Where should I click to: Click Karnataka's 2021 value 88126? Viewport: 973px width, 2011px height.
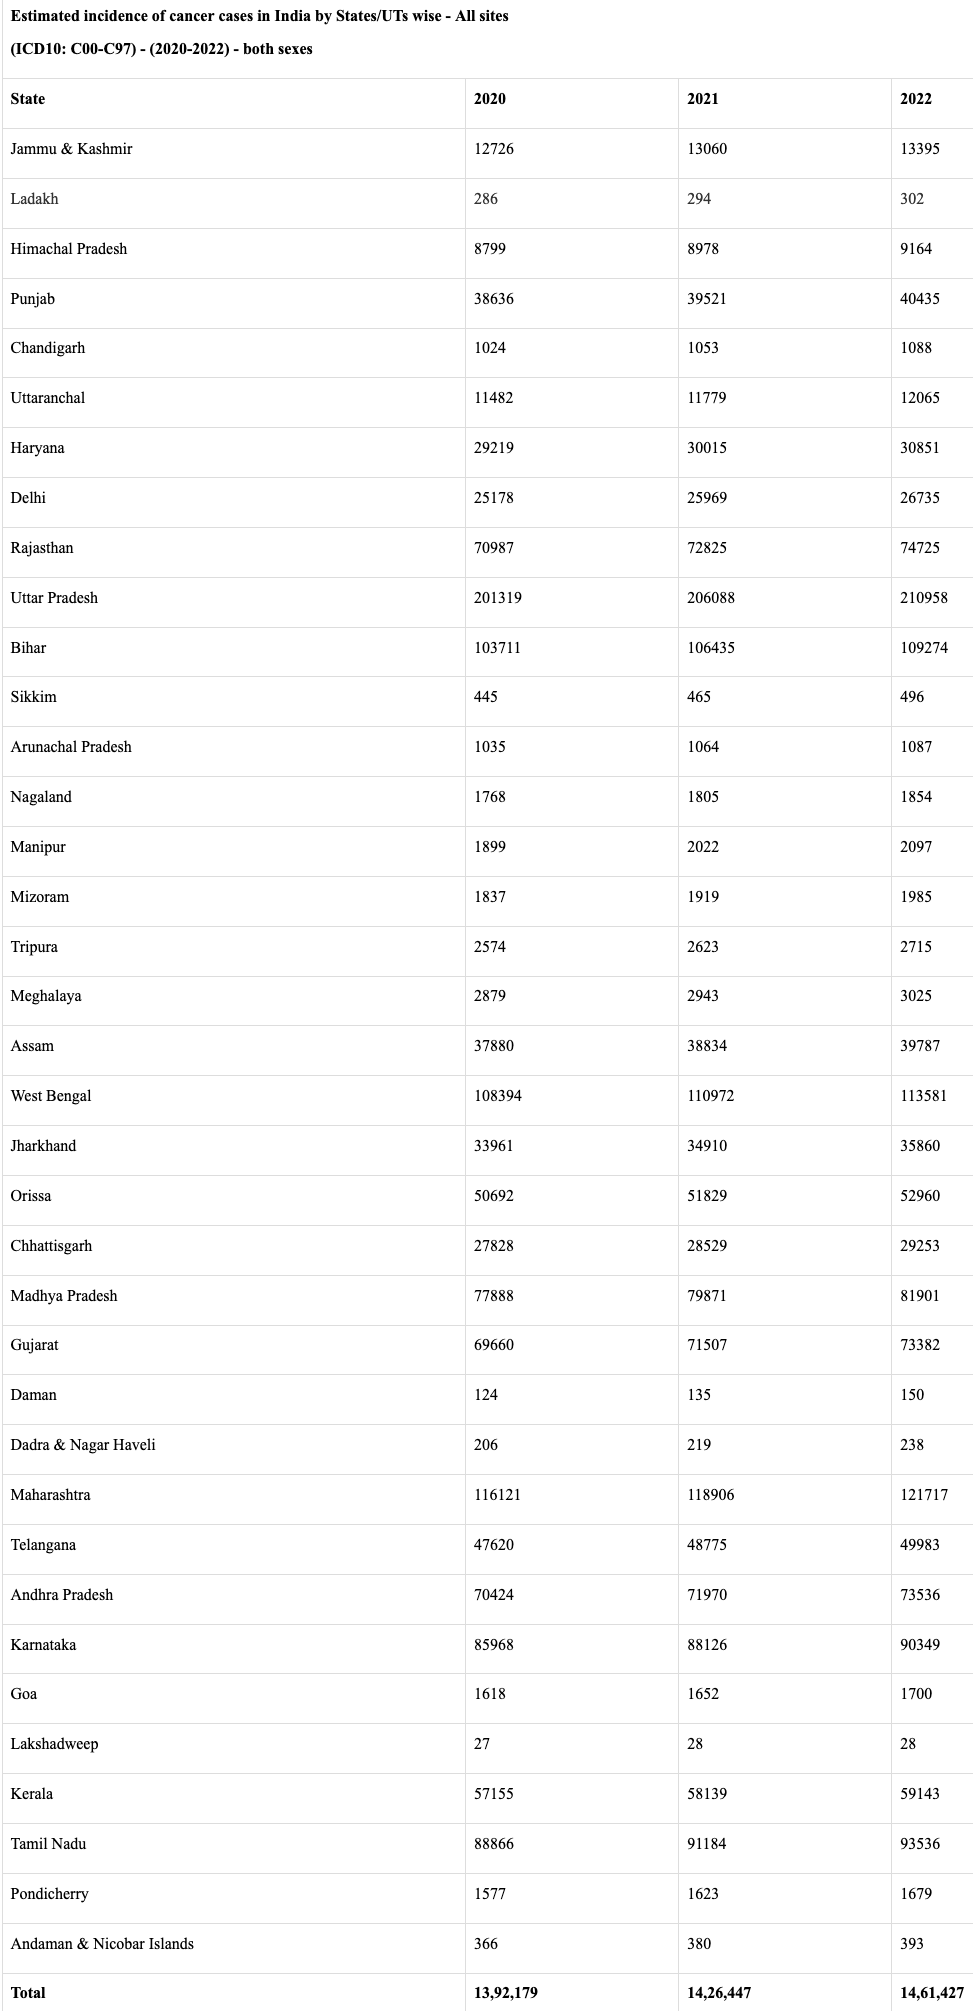point(707,1645)
